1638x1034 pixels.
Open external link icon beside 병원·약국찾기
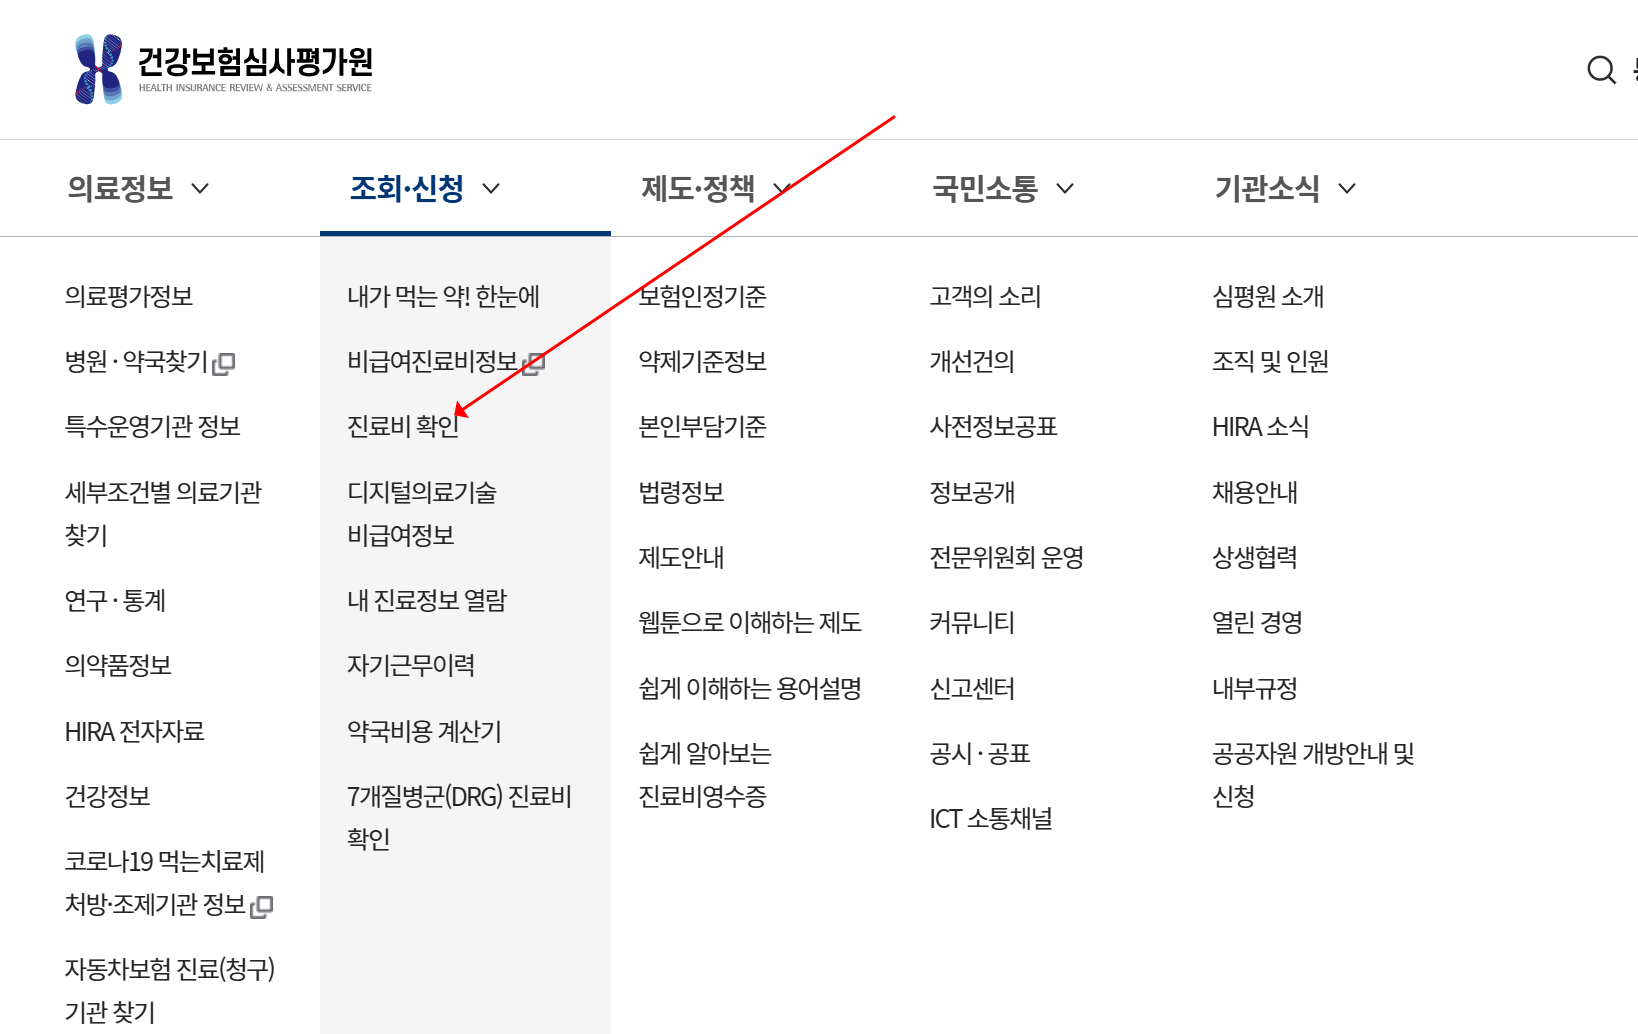[x=224, y=364]
